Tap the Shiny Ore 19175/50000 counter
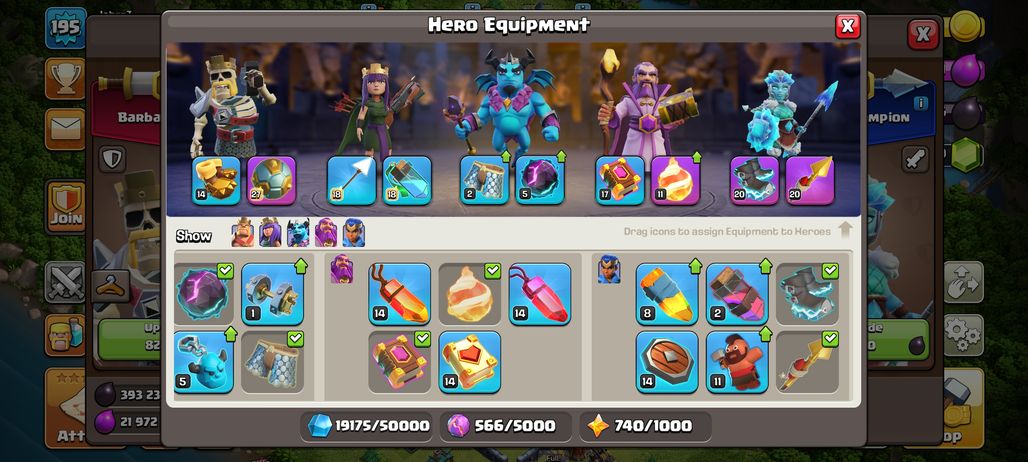This screenshot has height=462, width=1028. (x=369, y=426)
